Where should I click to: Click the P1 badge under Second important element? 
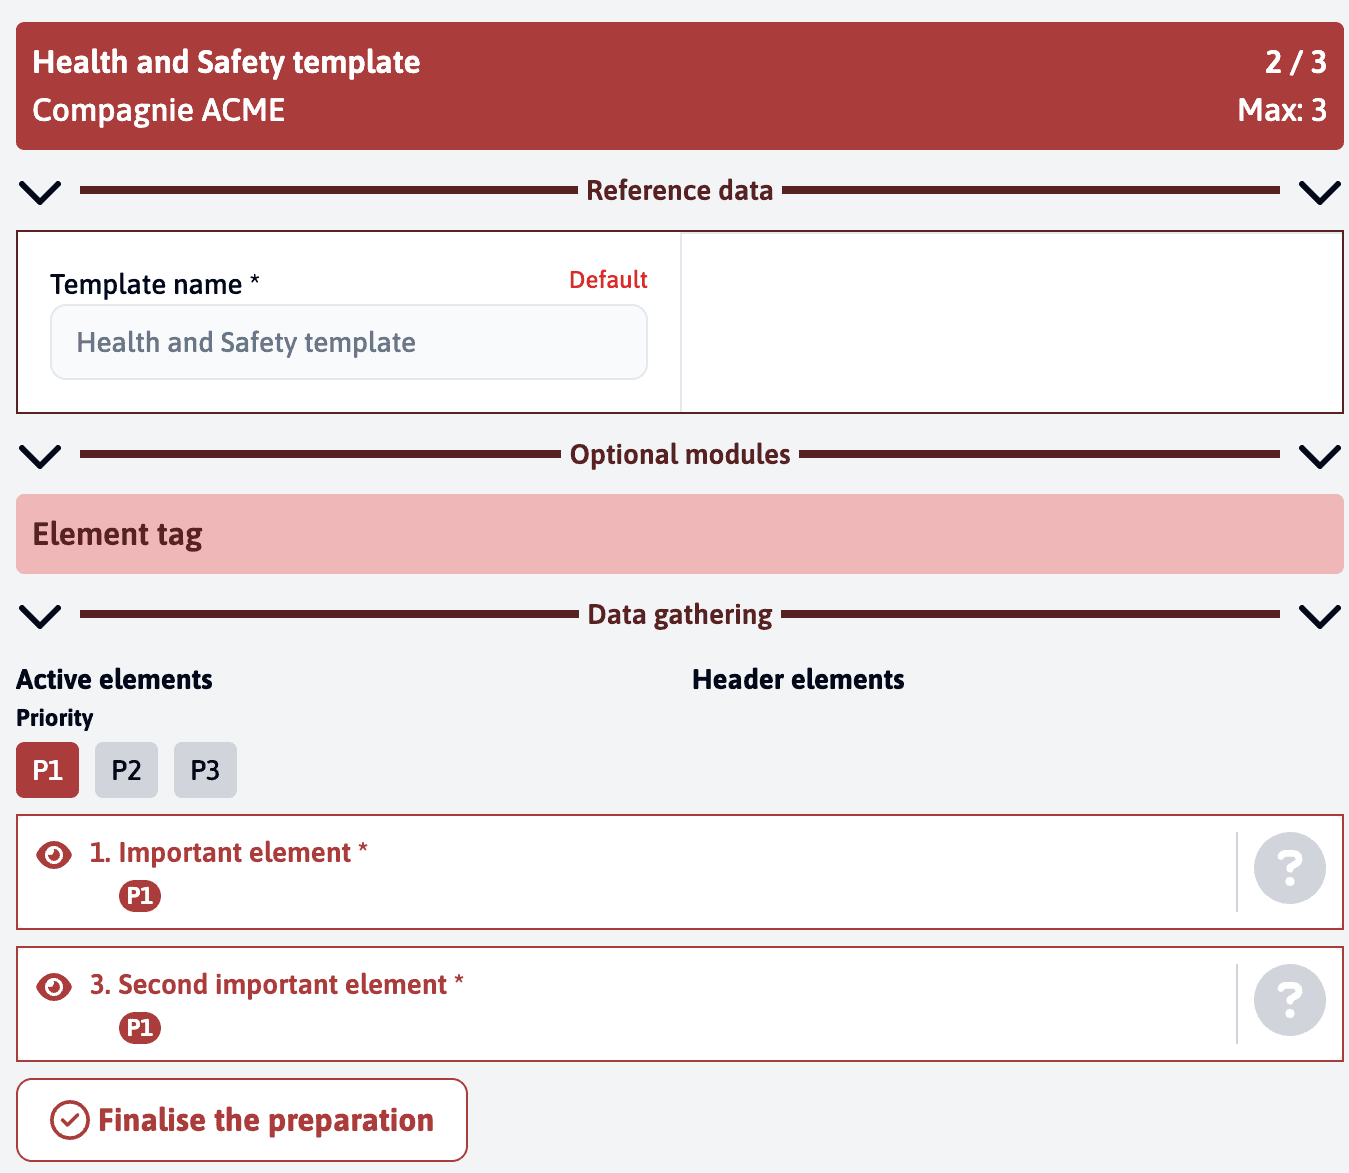140,1027
